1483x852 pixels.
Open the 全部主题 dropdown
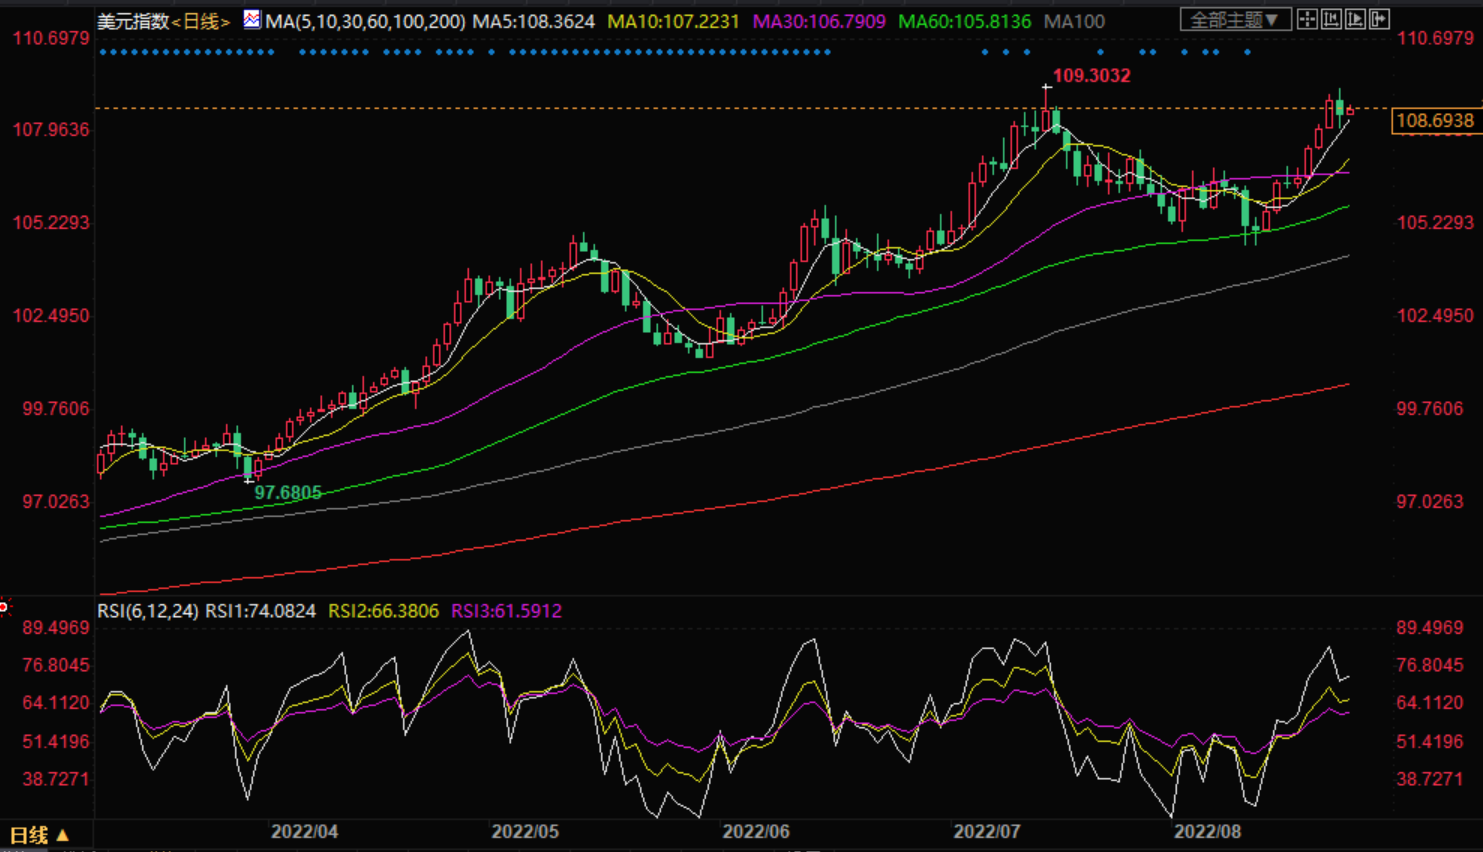pos(1235,19)
